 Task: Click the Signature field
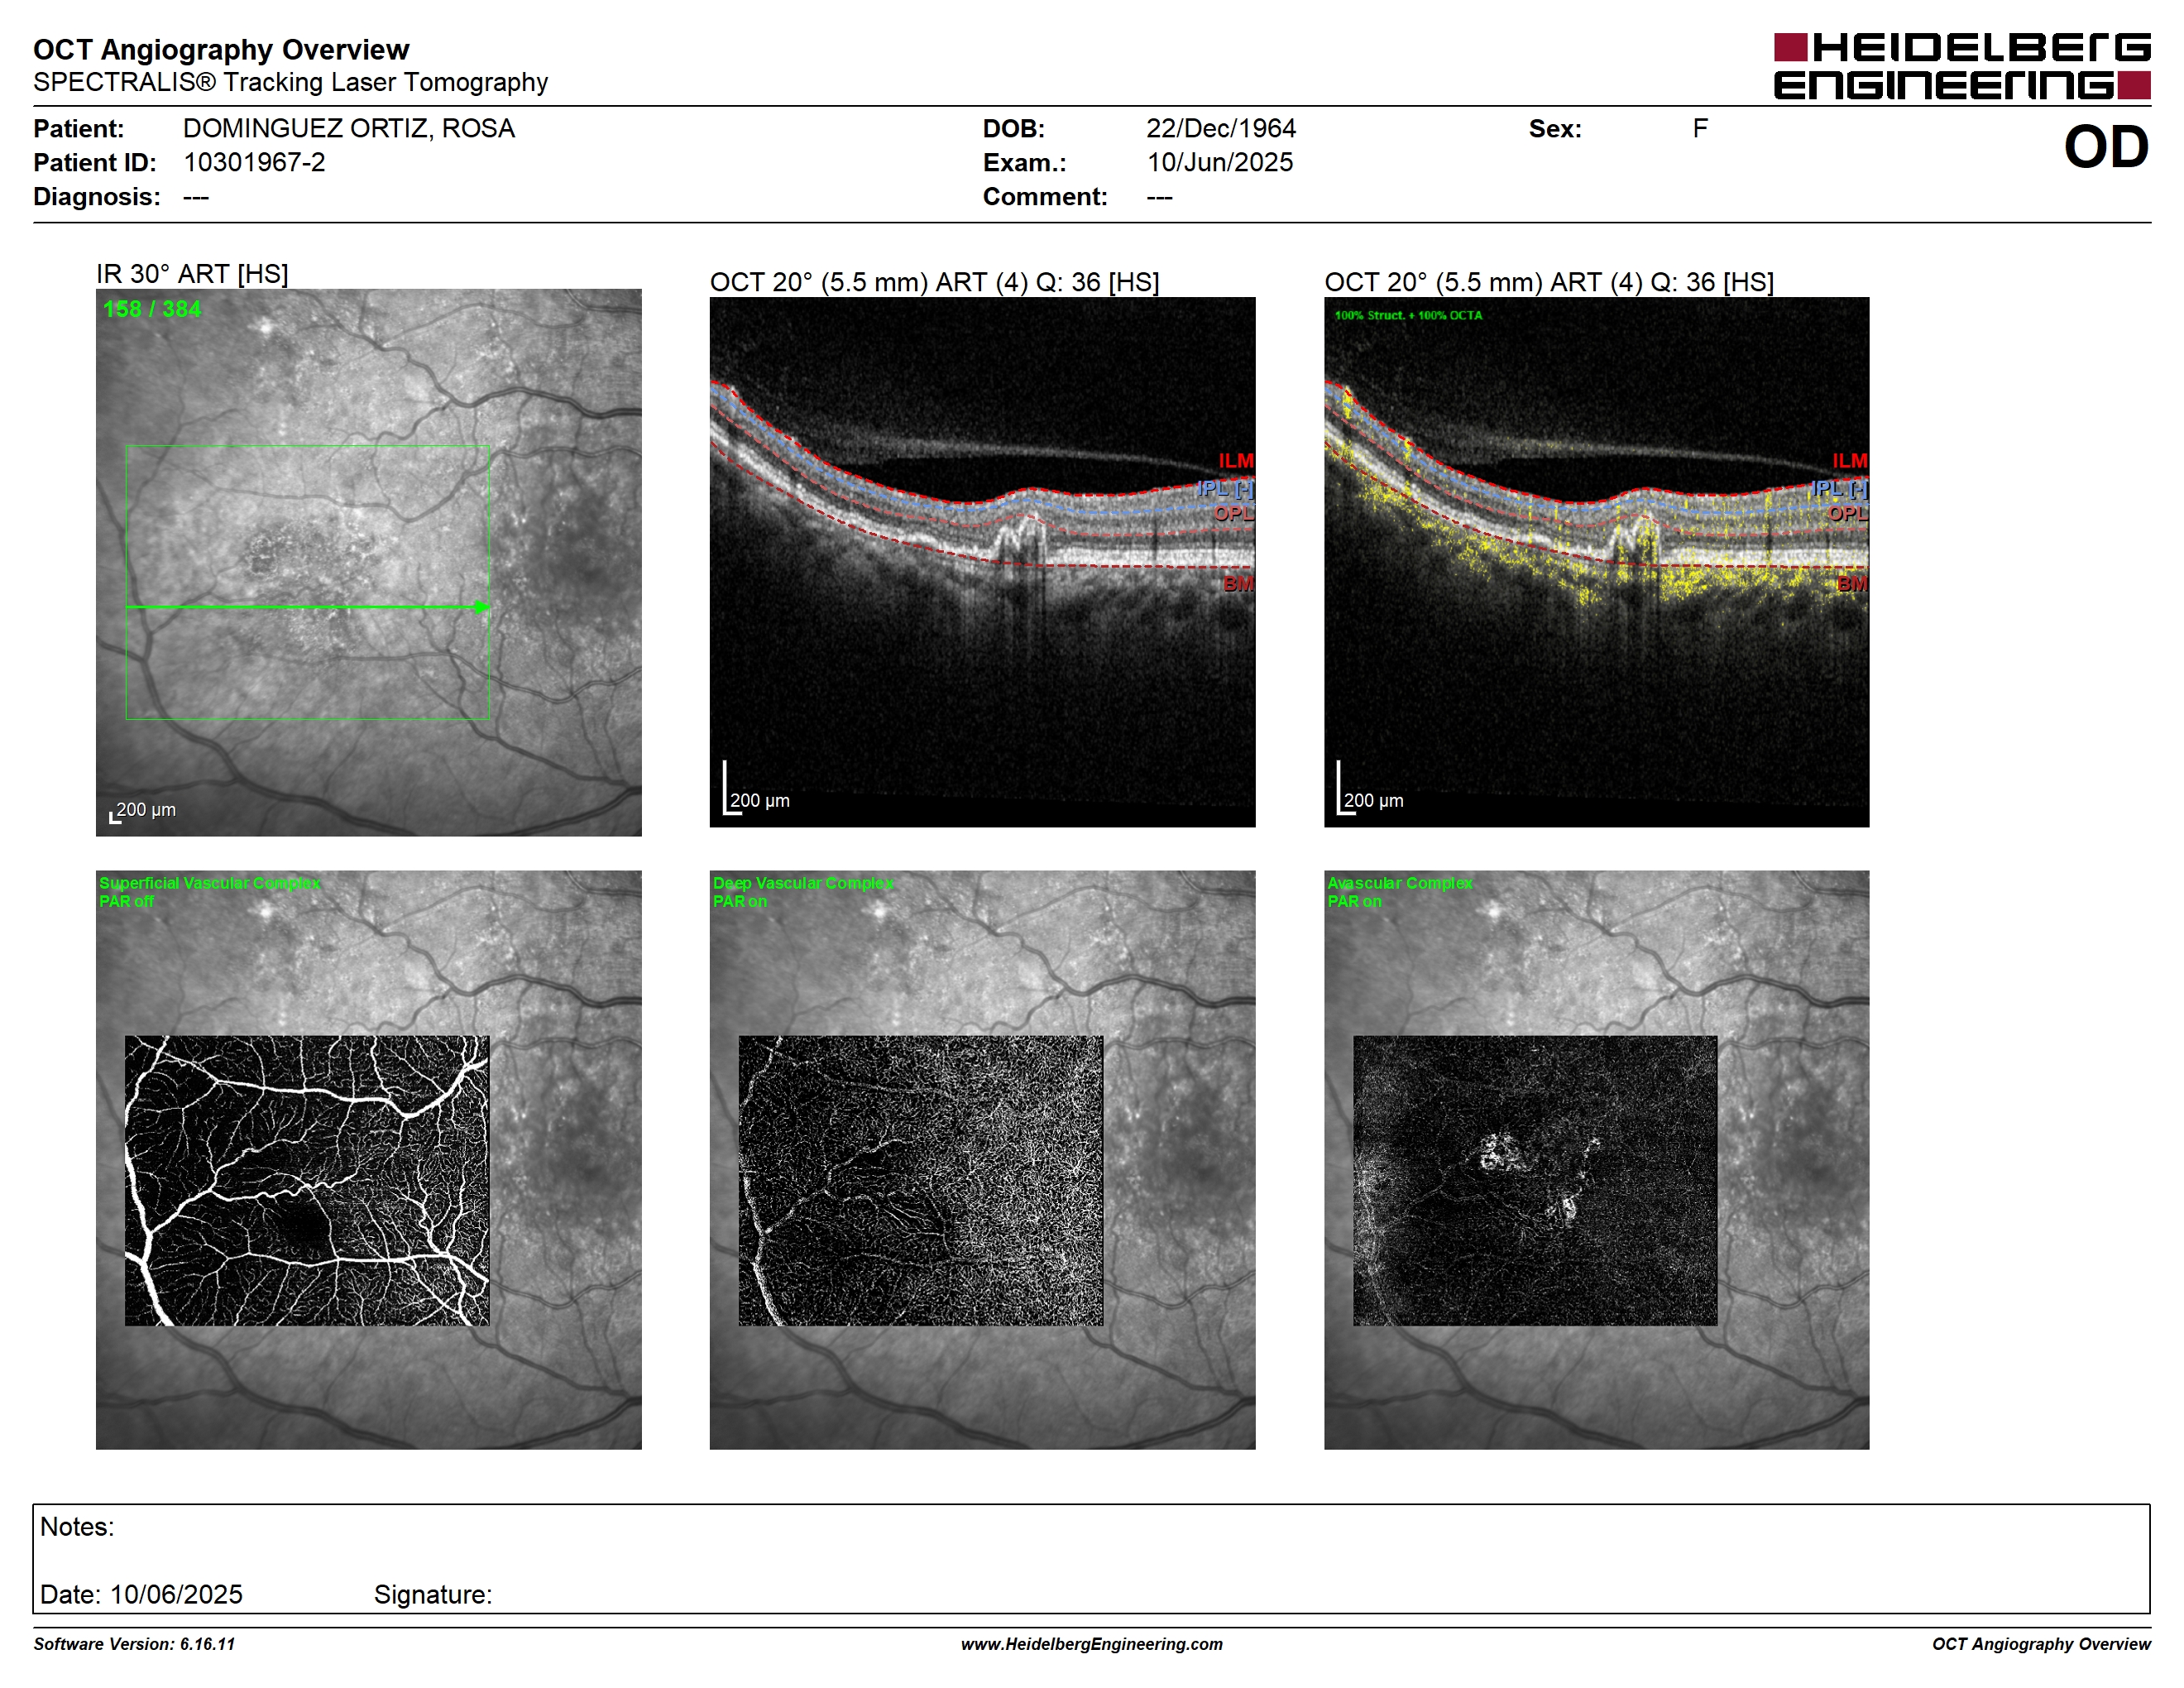[x=433, y=1594]
